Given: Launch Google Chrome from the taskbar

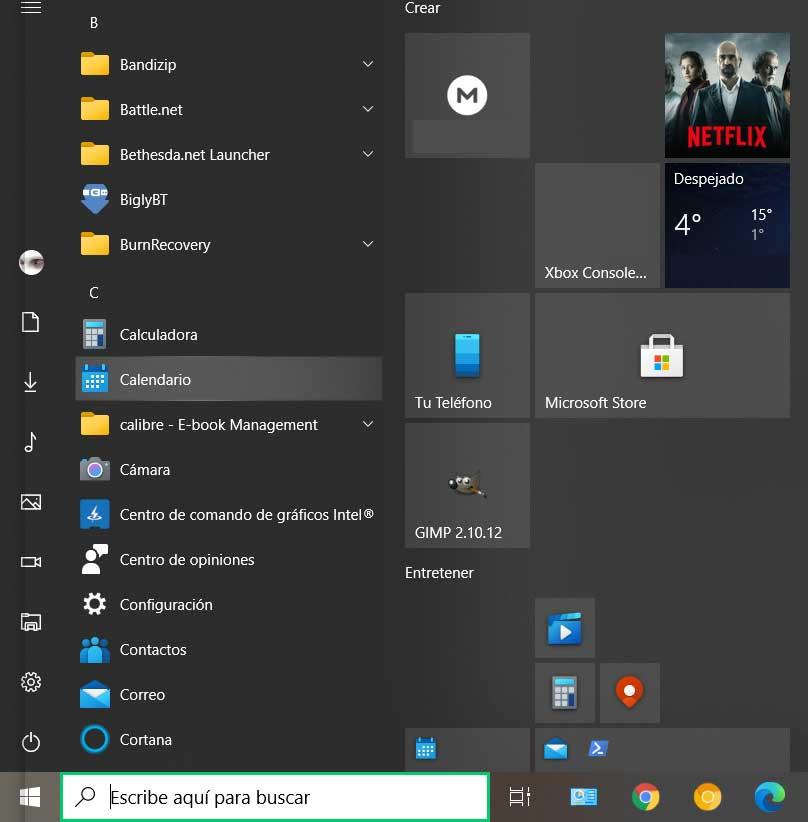Looking at the screenshot, I should [x=645, y=797].
